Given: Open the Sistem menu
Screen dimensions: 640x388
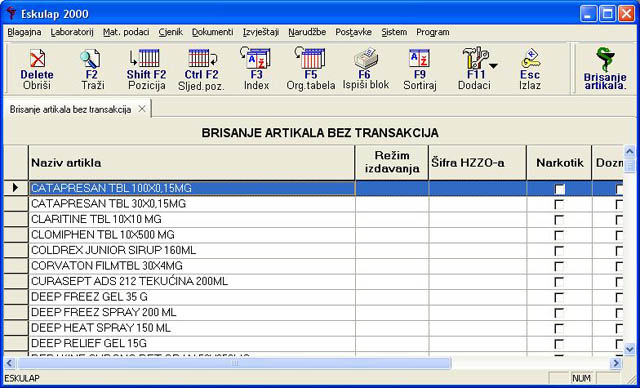Looking at the screenshot, I should click(394, 32).
